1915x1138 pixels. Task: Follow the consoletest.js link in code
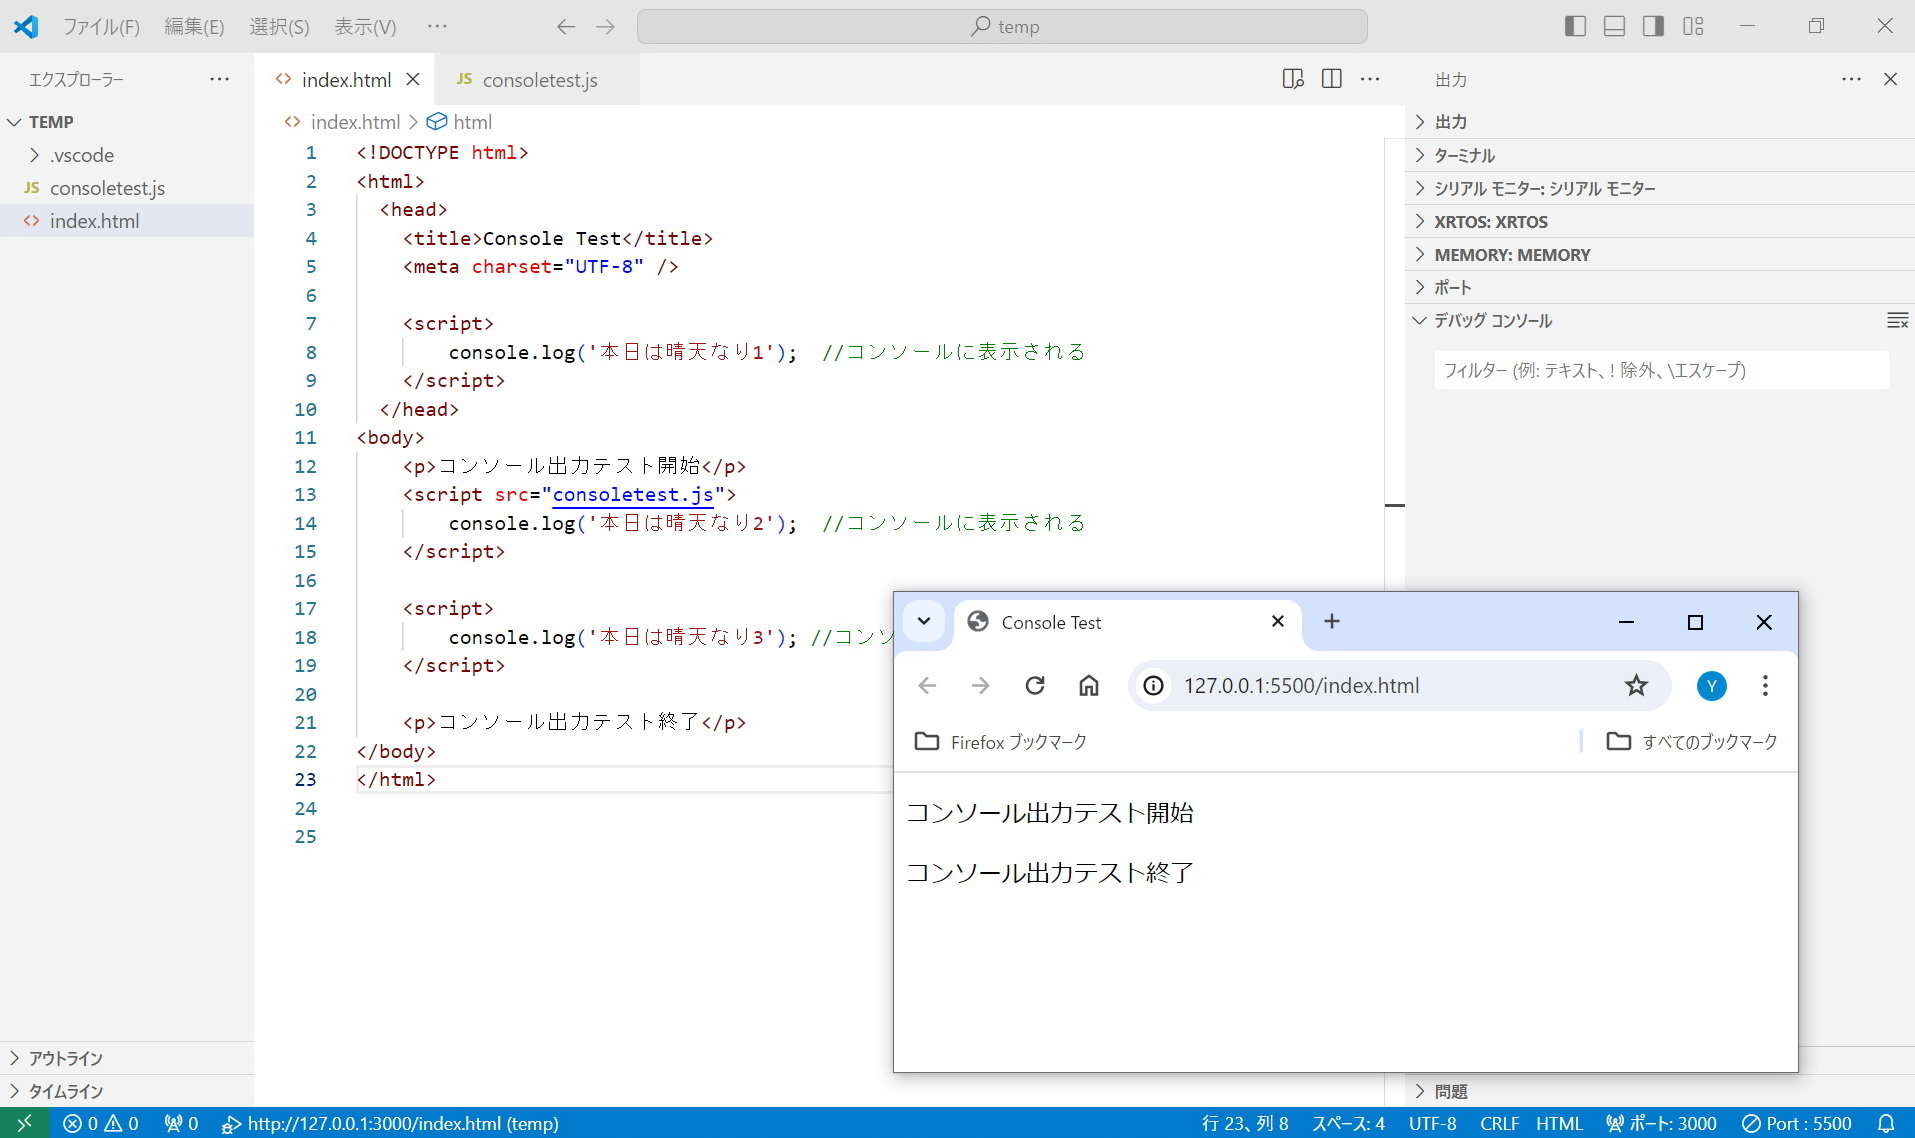633,495
